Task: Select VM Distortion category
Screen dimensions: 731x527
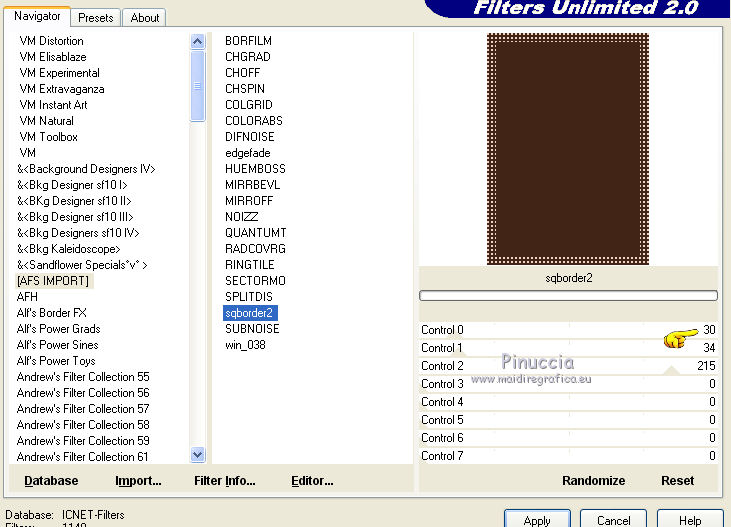Action: [x=51, y=41]
